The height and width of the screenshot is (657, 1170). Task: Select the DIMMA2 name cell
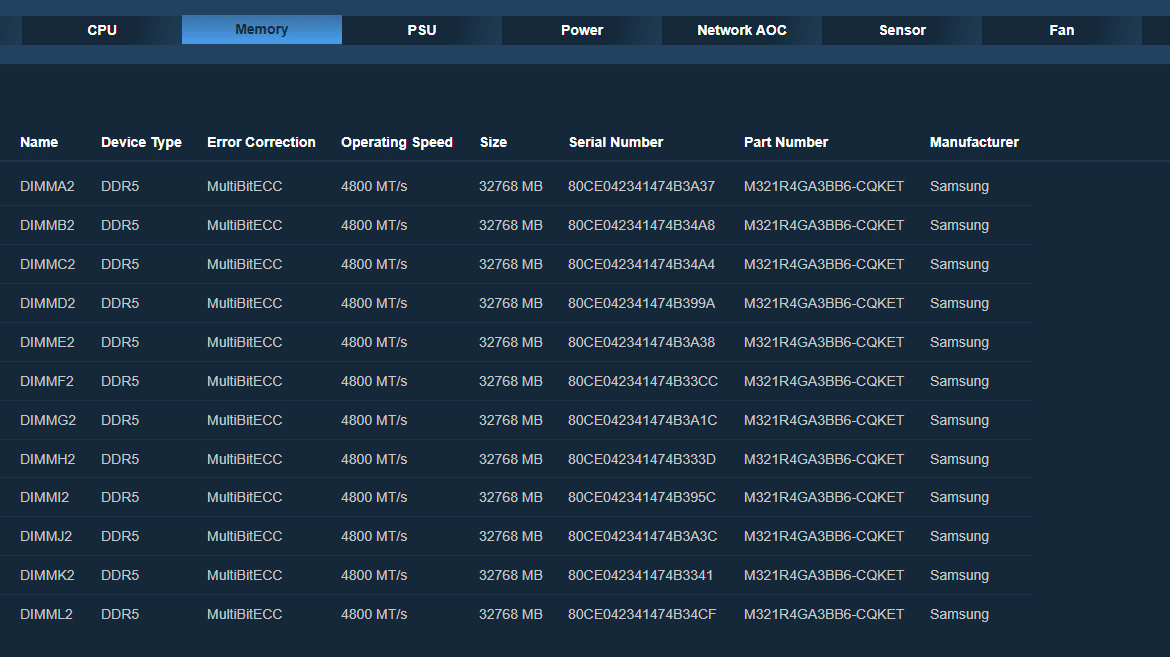click(47, 186)
